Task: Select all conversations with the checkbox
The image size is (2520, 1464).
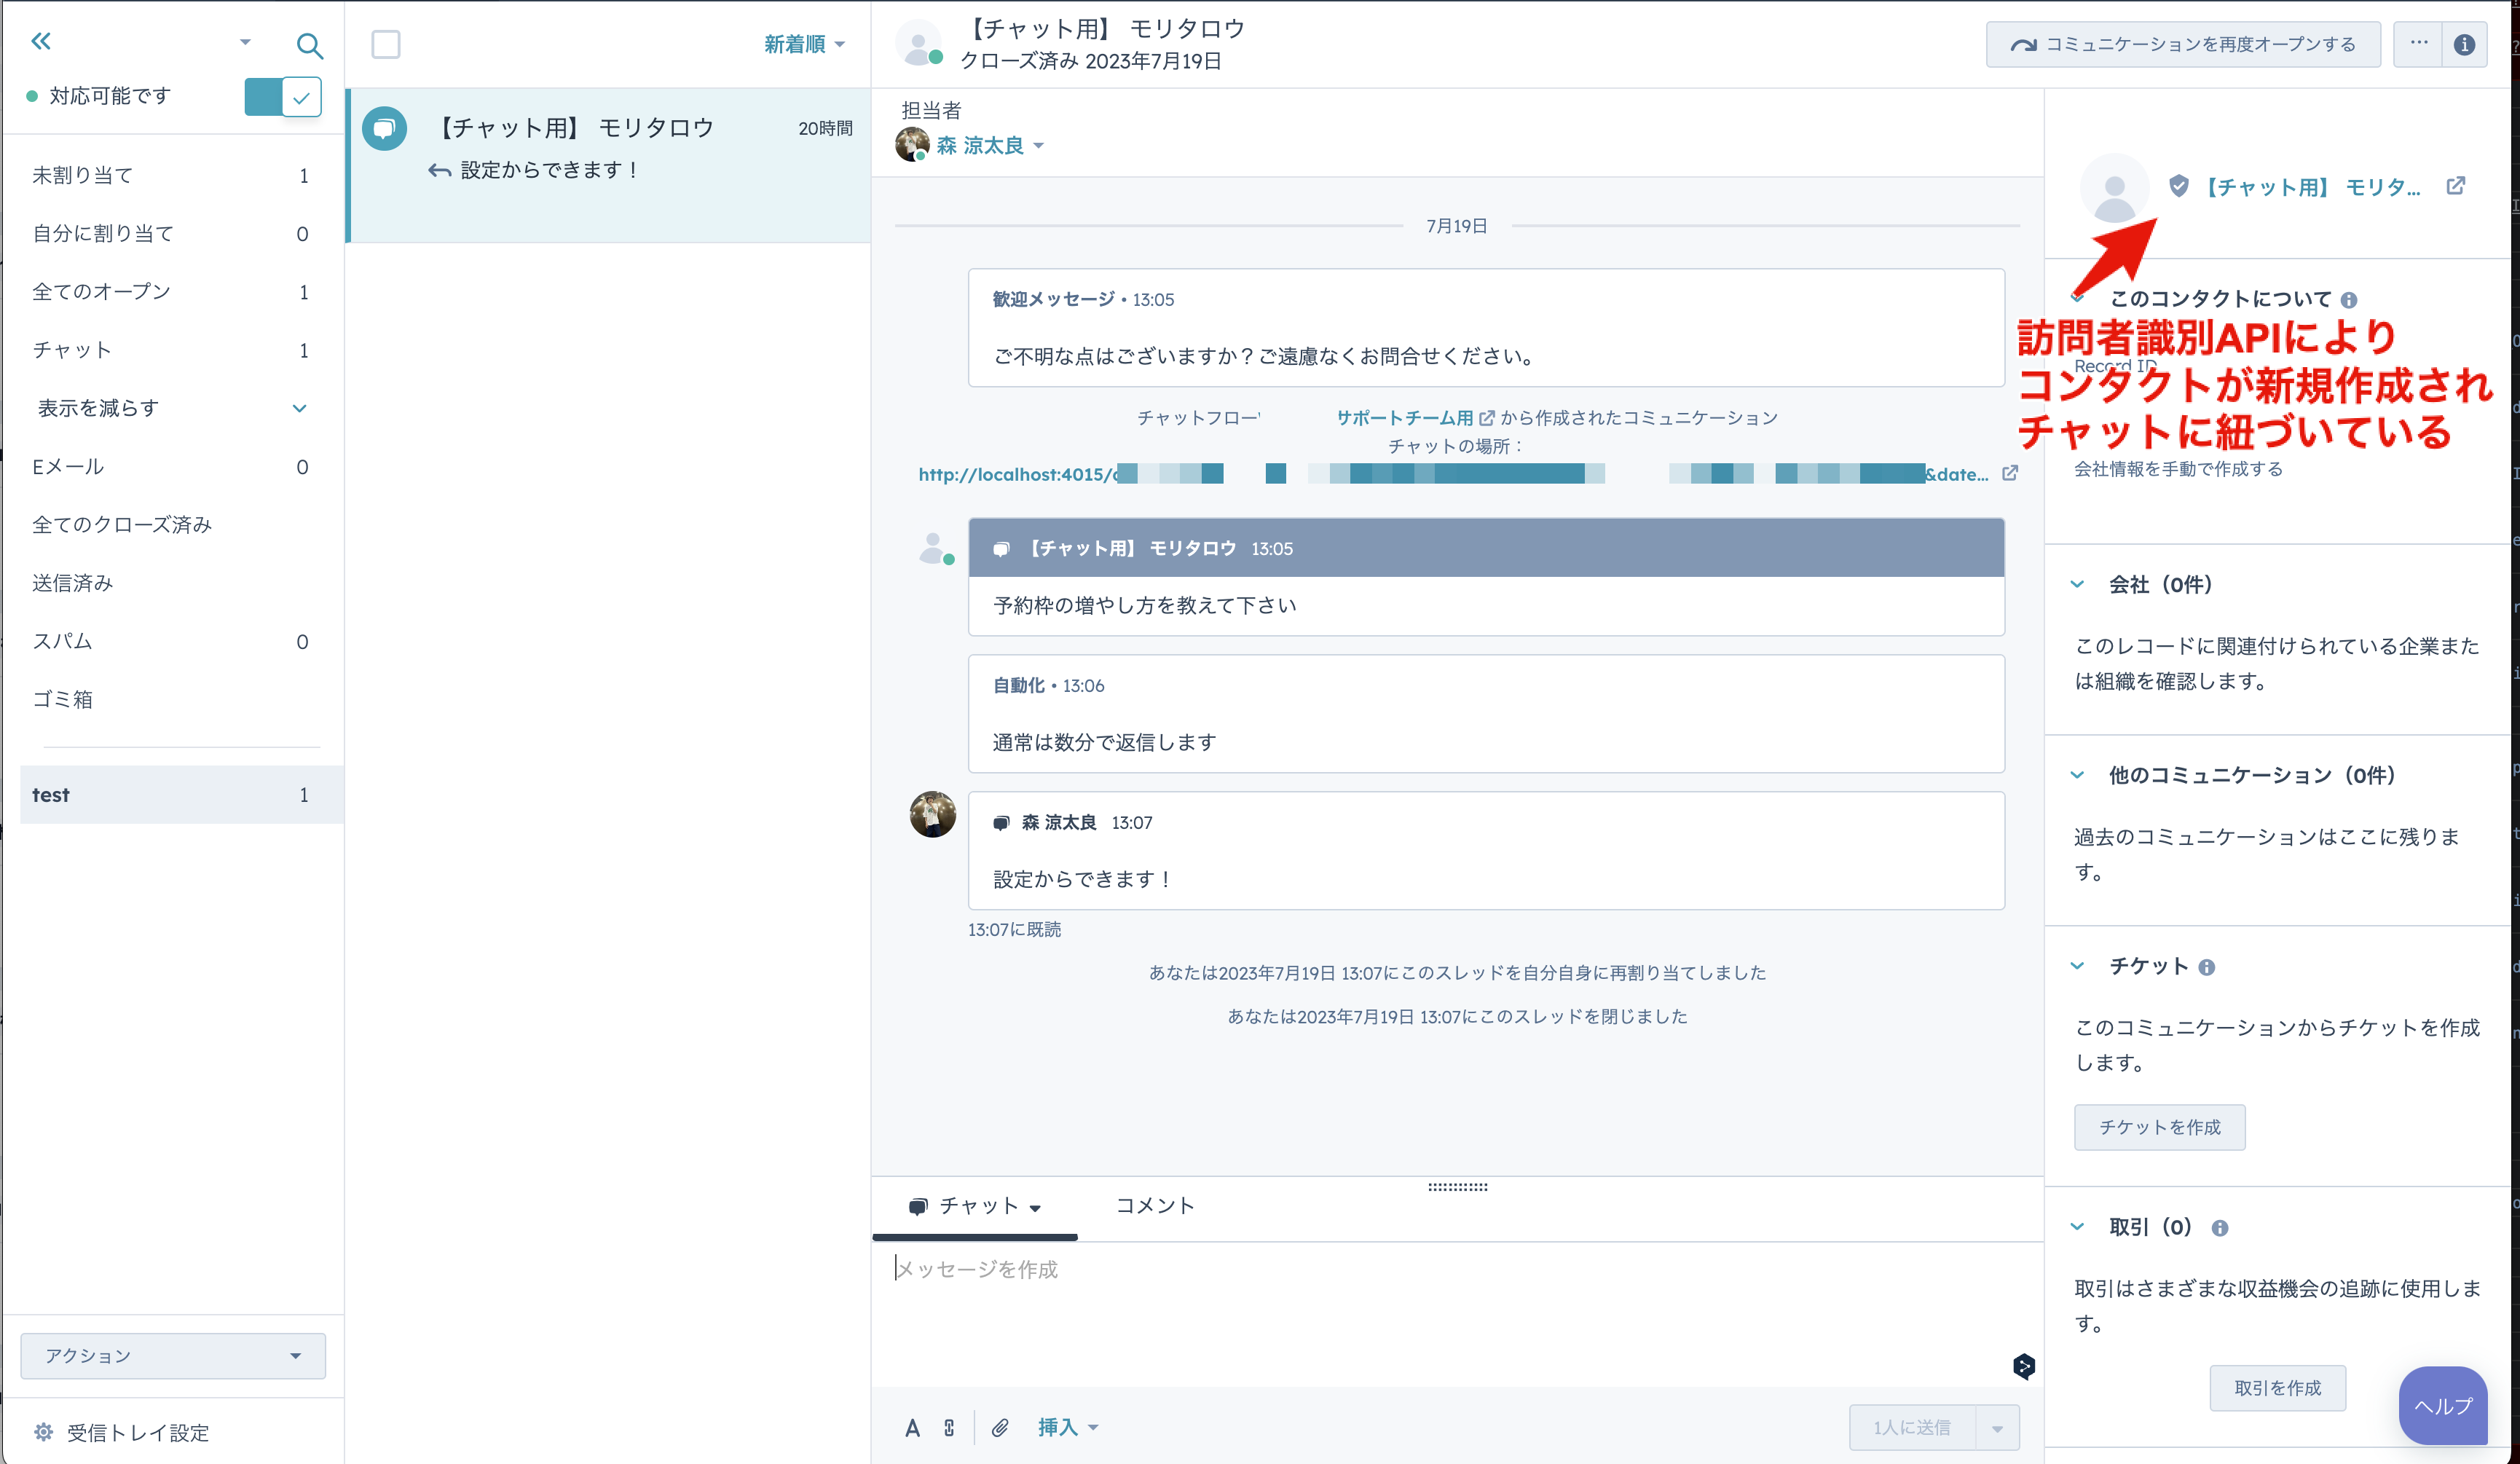Action: click(x=385, y=44)
